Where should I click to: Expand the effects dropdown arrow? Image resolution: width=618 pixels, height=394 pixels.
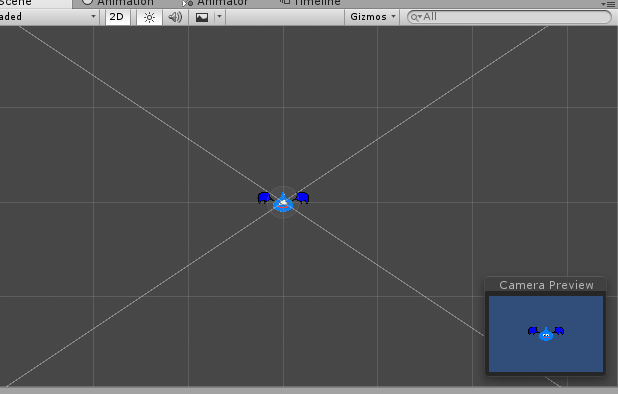coord(220,17)
